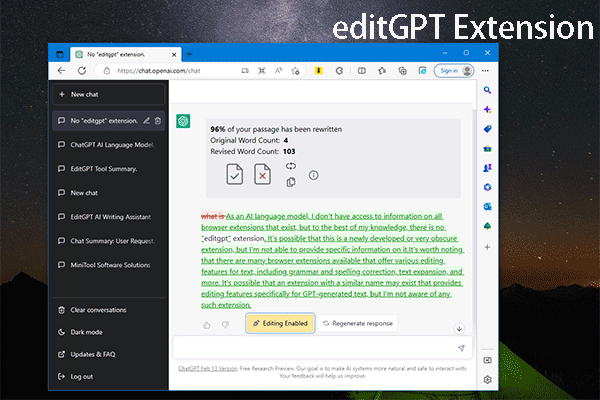600x400 pixels.
Task: Open the Edge sidebar Tools briefcase icon
Action: (x=487, y=149)
